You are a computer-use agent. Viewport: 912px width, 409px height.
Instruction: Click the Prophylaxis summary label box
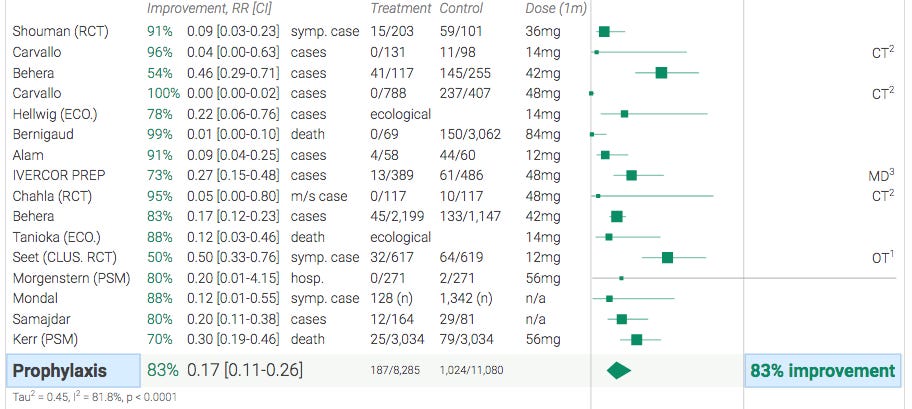pyautogui.click(x=73, y=371)
